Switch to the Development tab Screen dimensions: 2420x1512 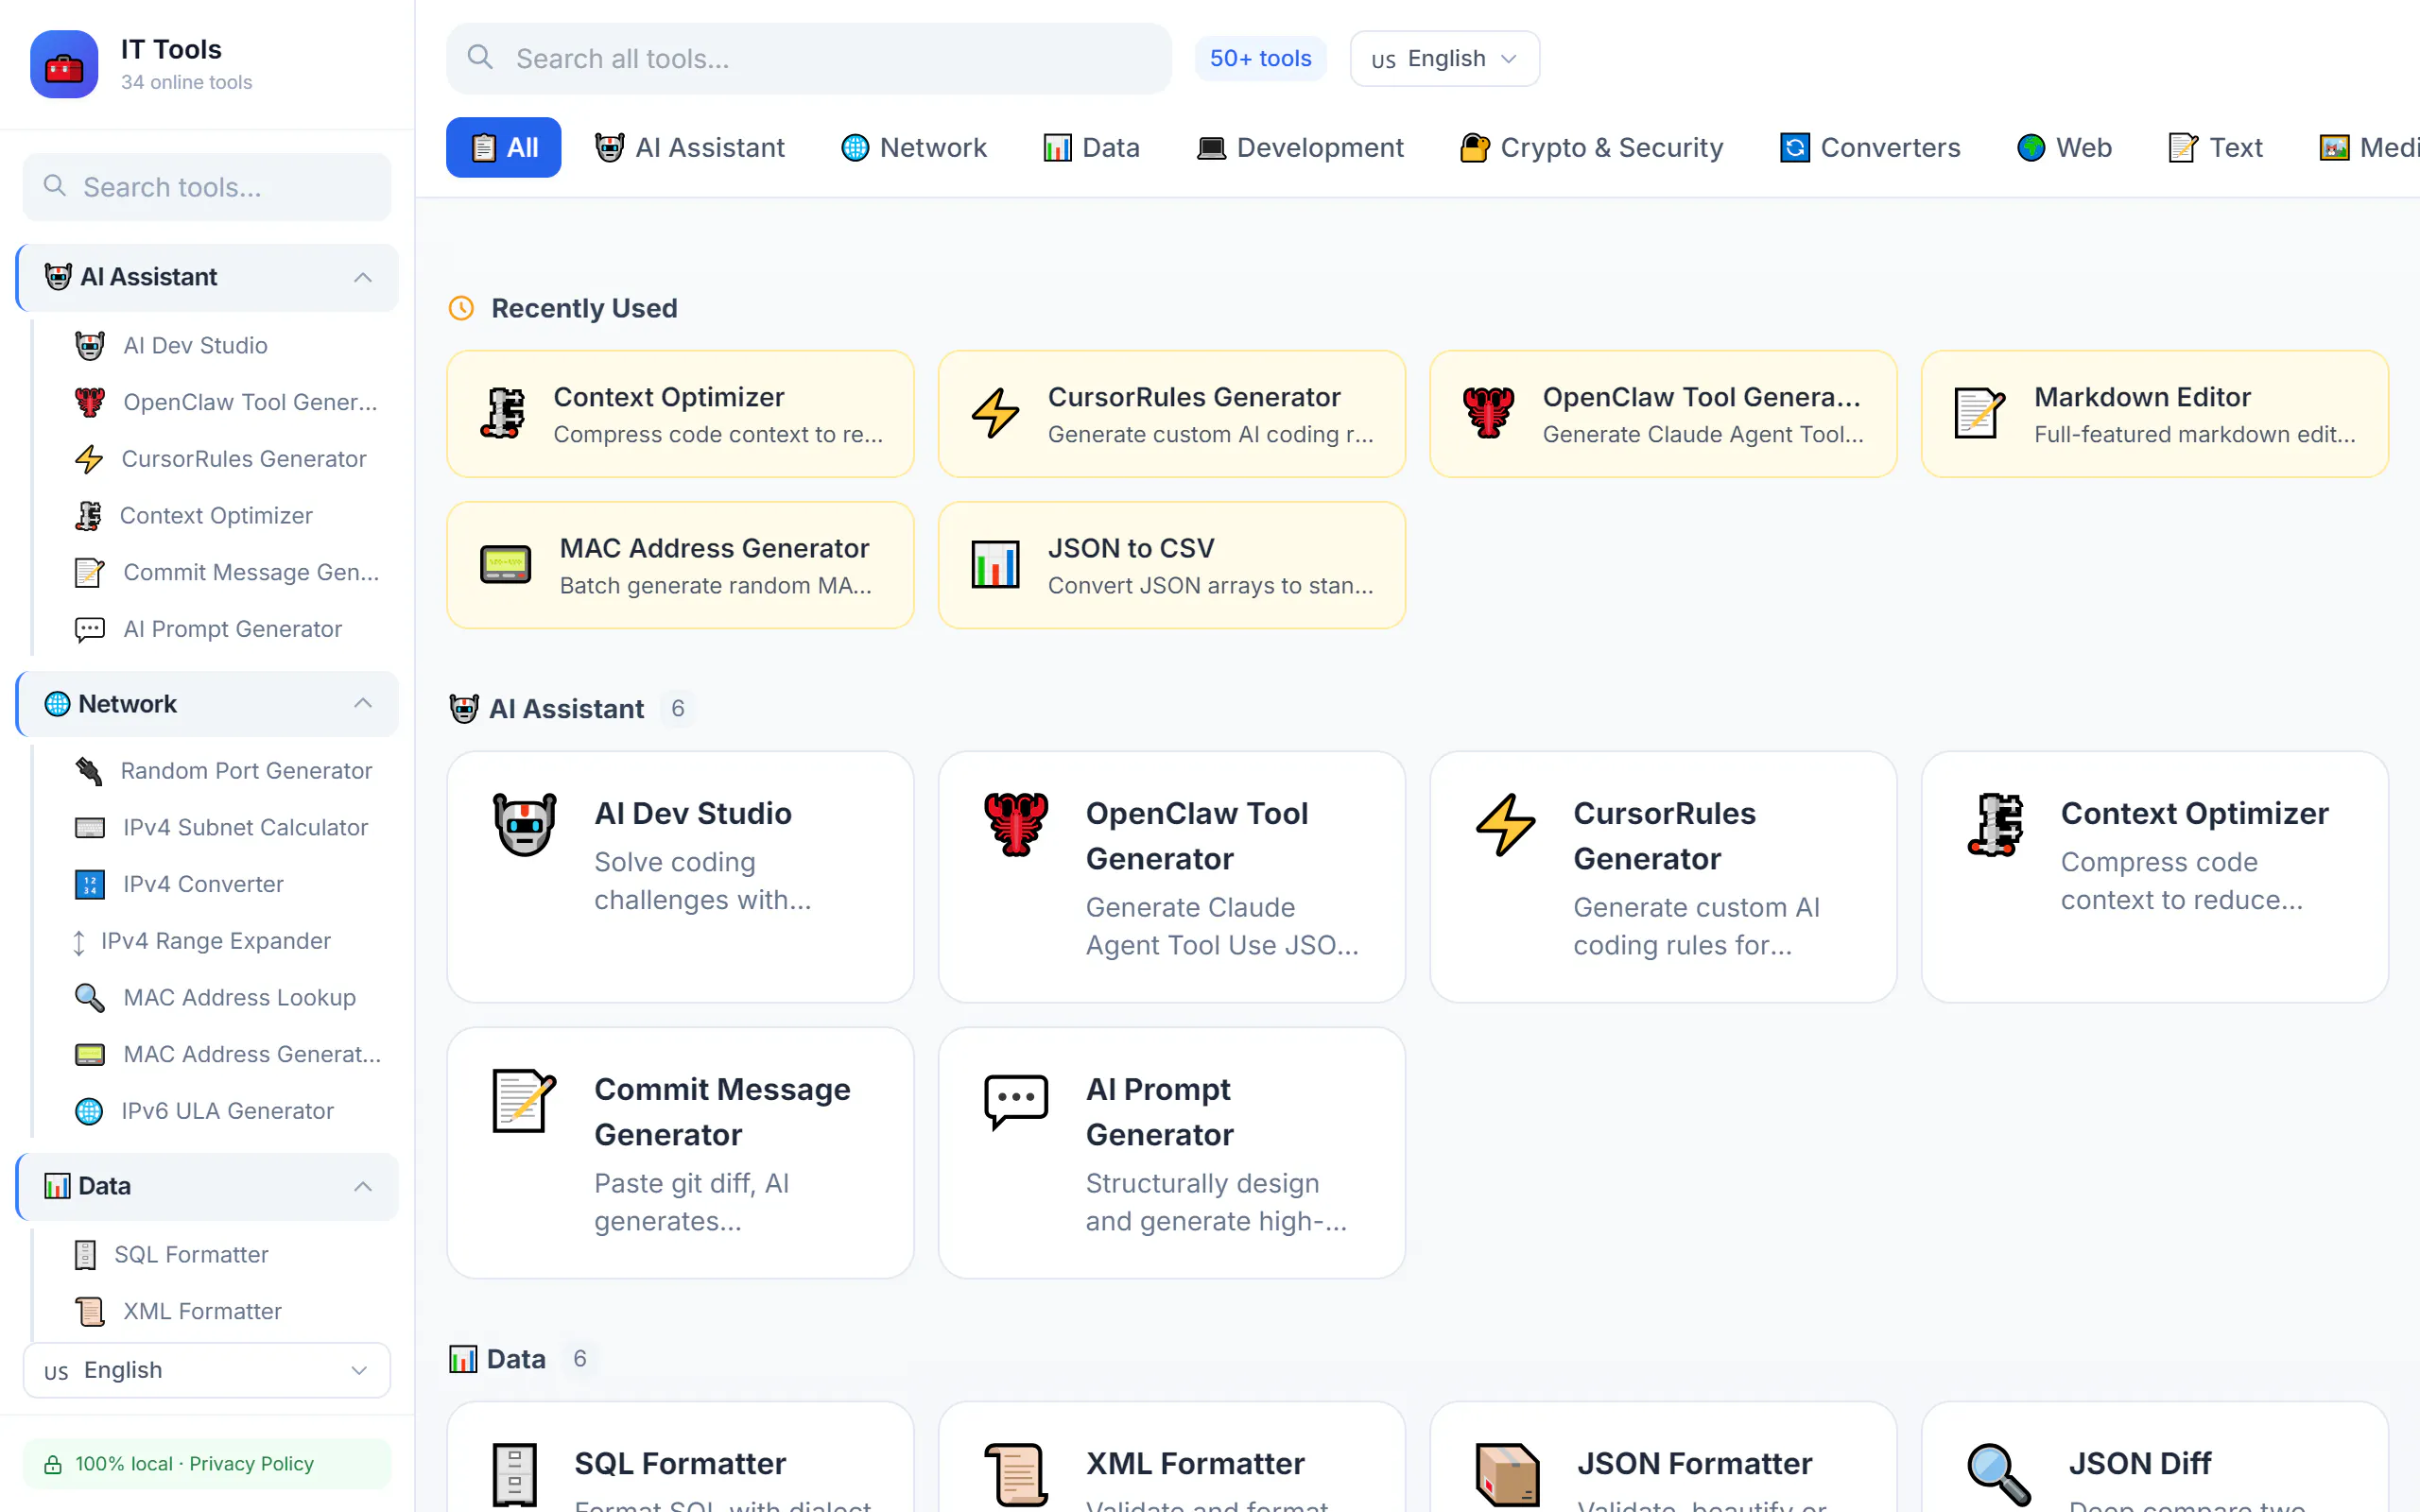pyautogui.click(x=1300, y=148)
